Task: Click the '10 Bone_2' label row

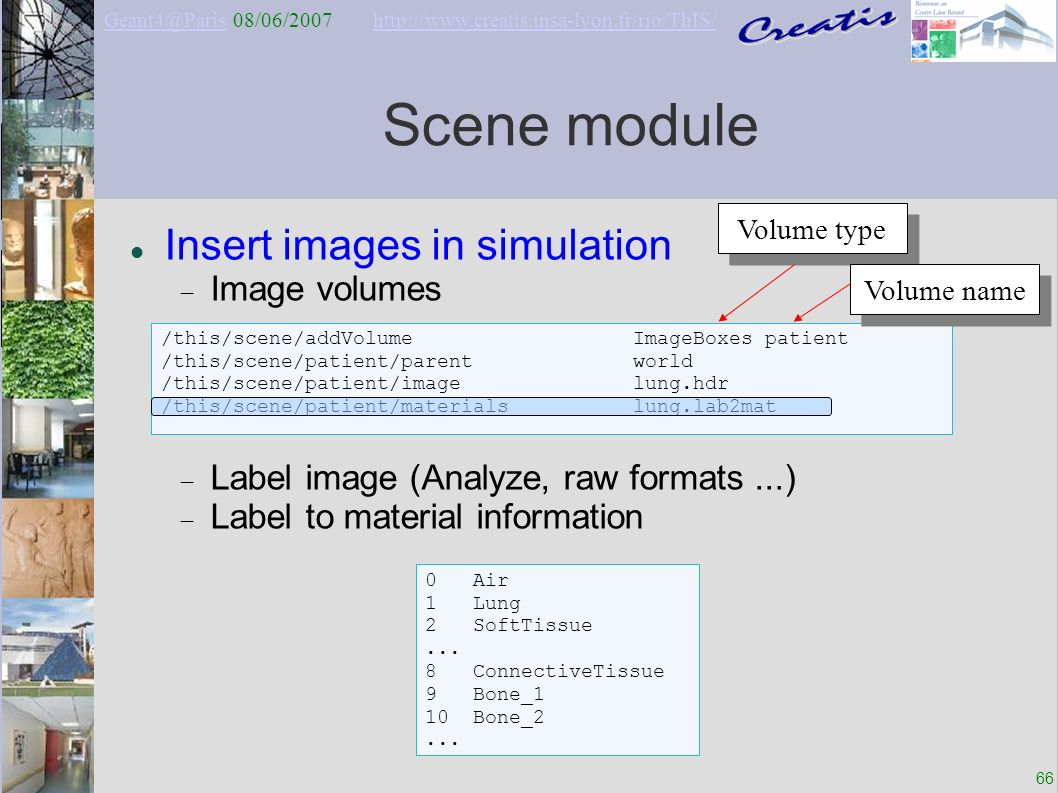Action: click(484, 717)
